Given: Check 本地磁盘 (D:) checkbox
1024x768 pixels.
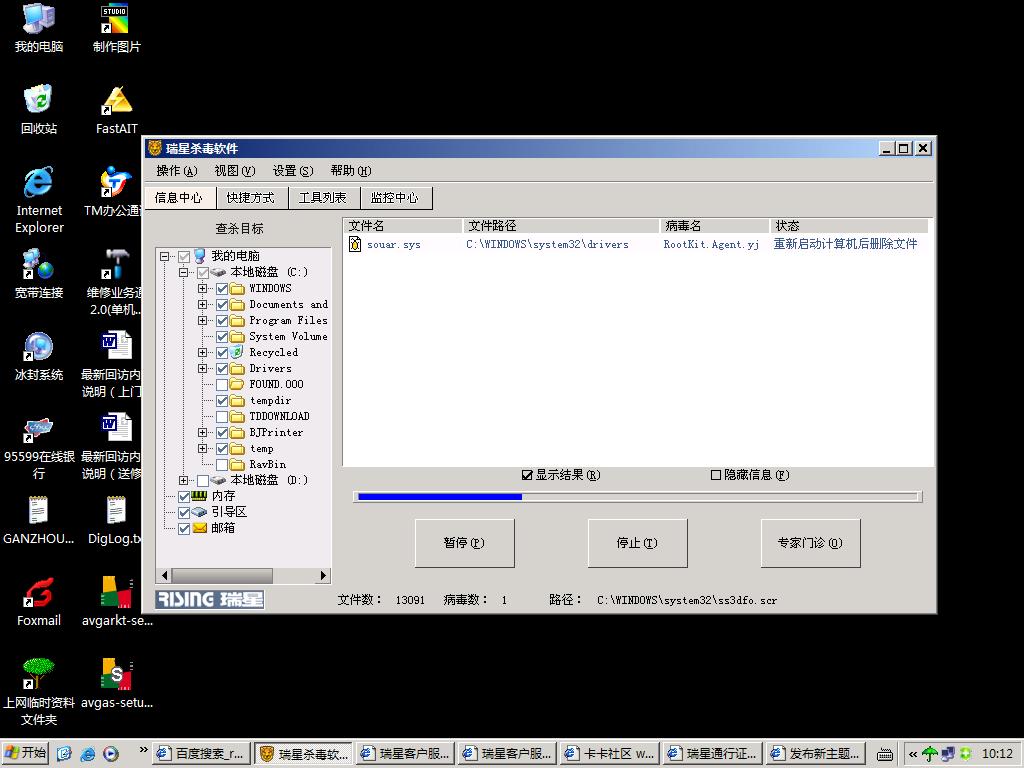Looking at the screenshot, I should tap(203, 481).
